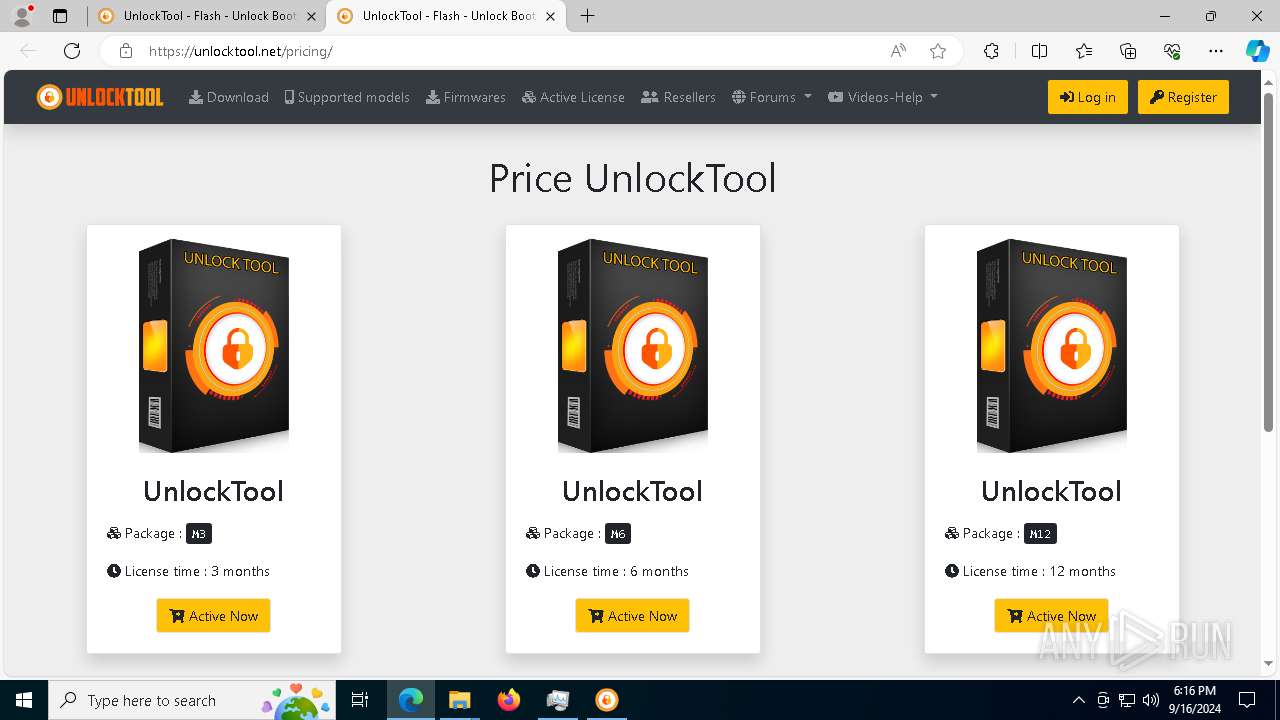Click the taskbar search box

click(x=192, y=700)
